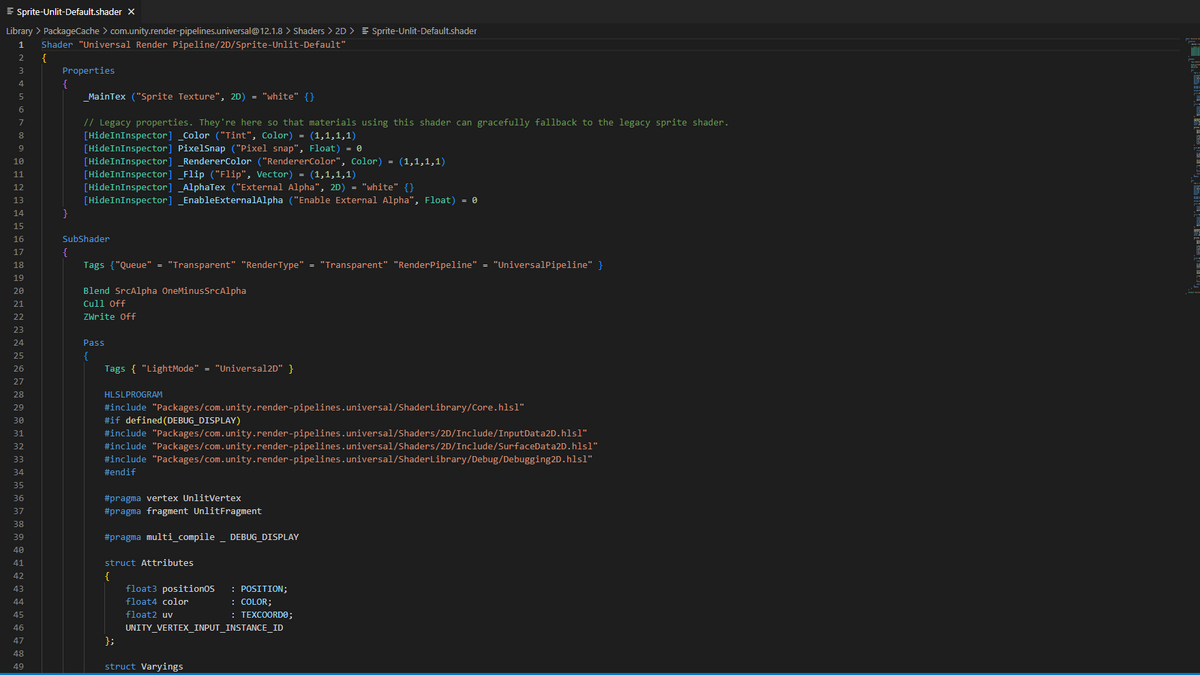1200x675 pixels.
Task: Click _Color in the Tint property line
Action: pyautogui.click(x=193, y=136)
